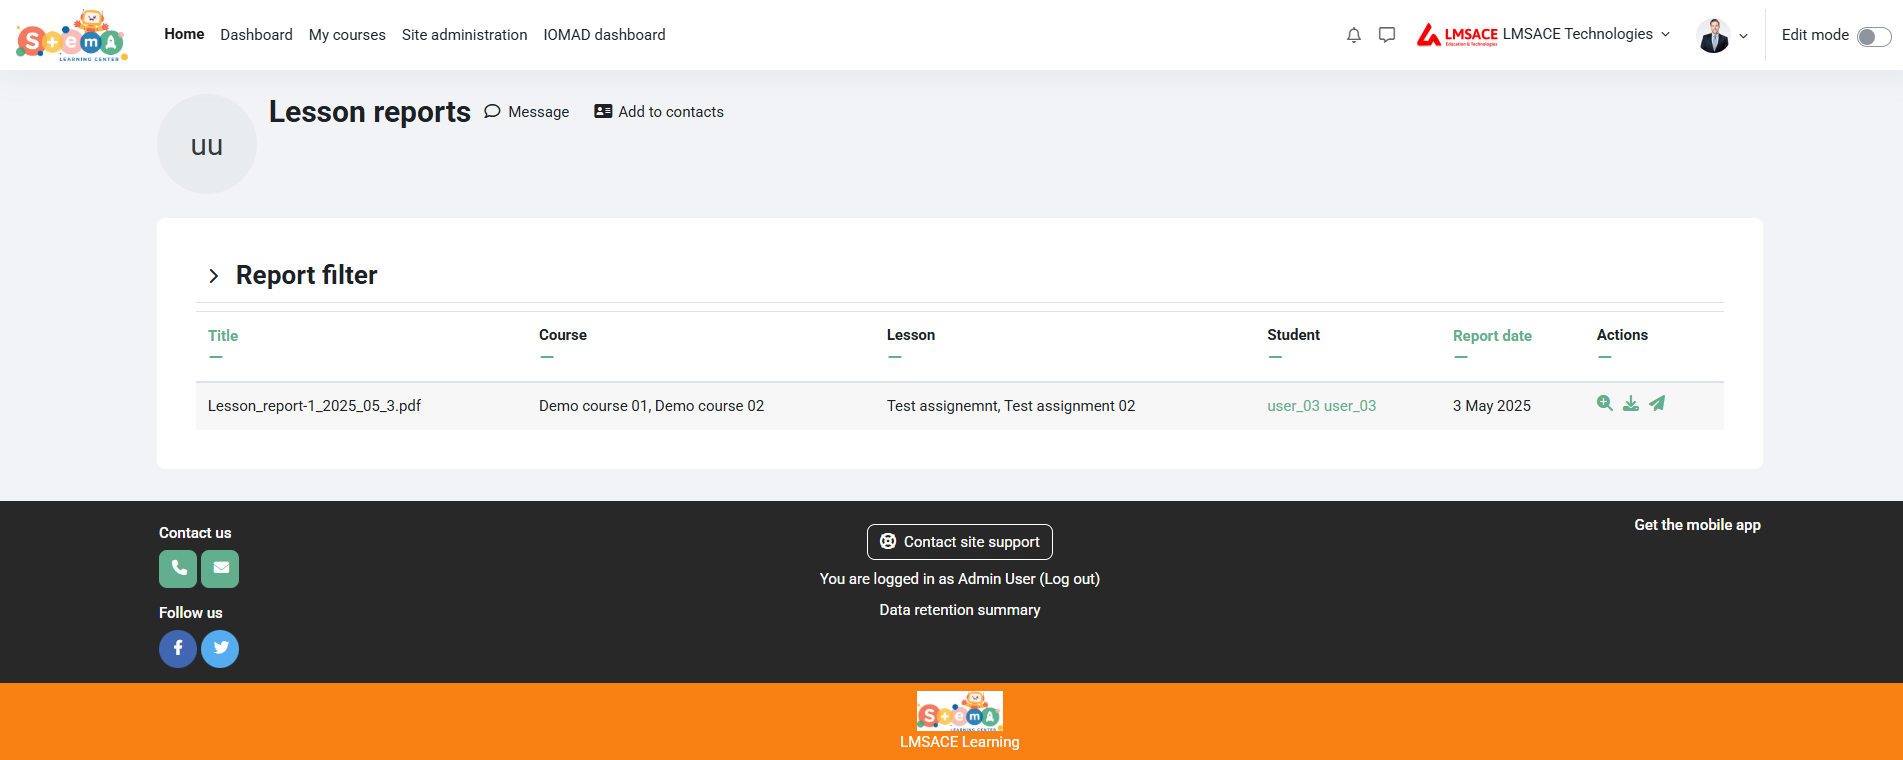Go to Site administration

(x=464, y=35)
